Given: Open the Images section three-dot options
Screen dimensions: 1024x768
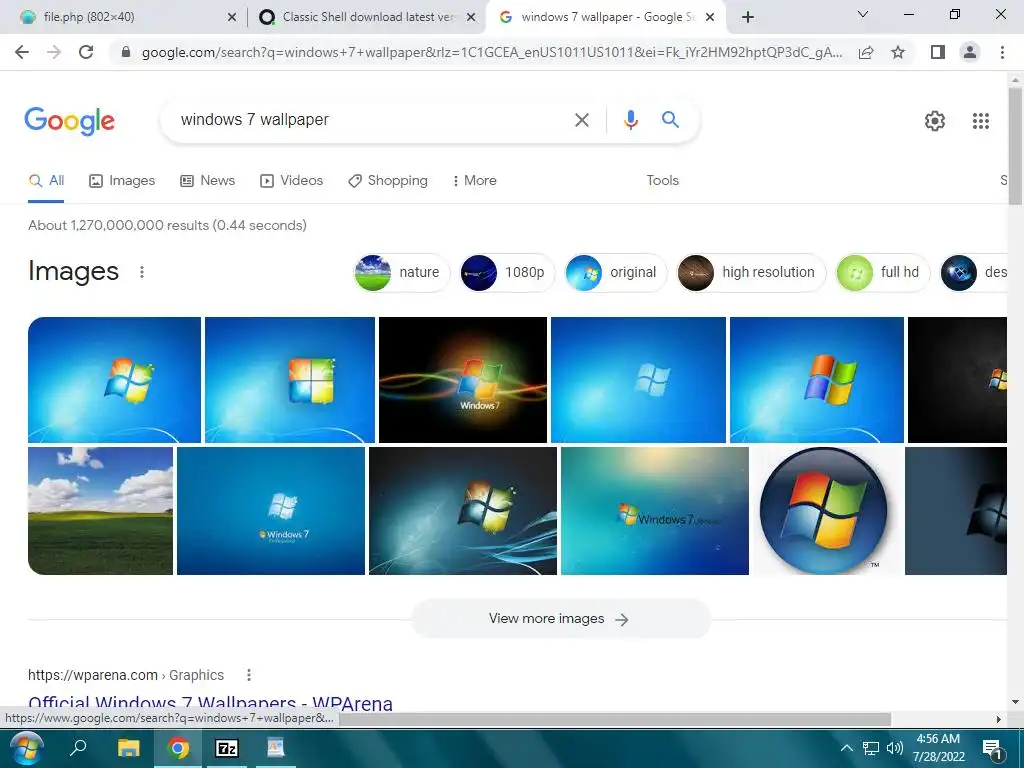Looking at the screenshot, I should (142, 272).
